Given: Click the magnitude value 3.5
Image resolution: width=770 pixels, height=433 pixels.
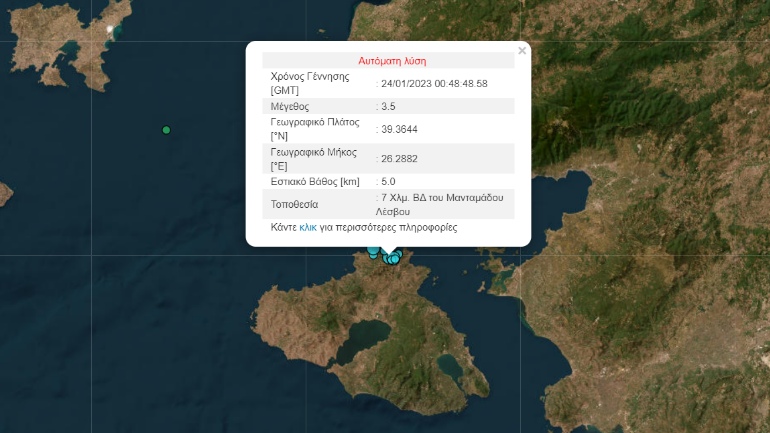Looking at the screenshot, I should pyautogui.click(x=389, y=106).
